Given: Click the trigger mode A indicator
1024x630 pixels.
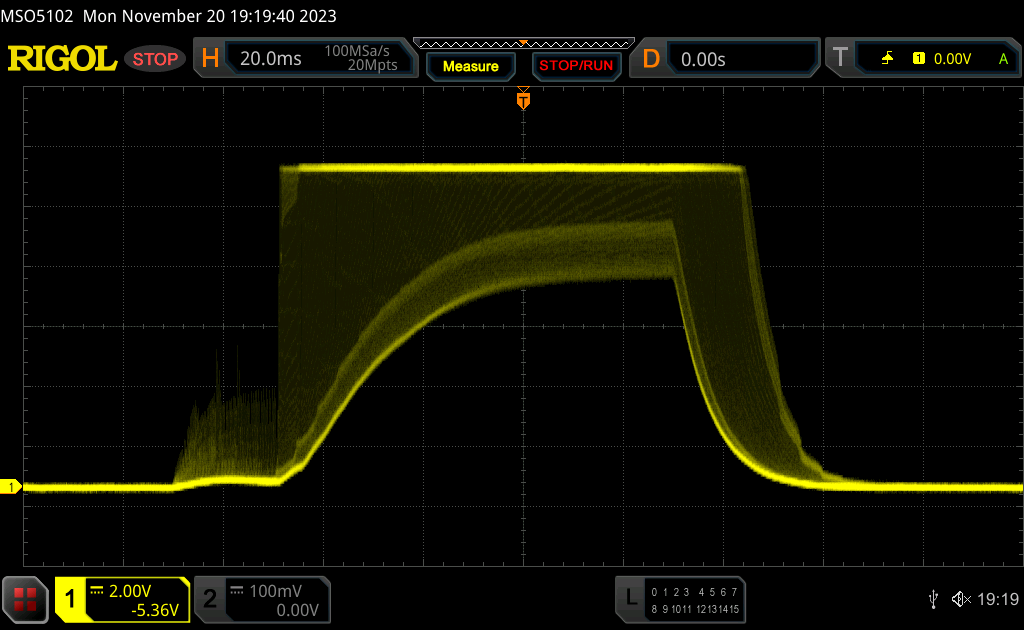Looking at the screenshot, I should [1003, 59].
